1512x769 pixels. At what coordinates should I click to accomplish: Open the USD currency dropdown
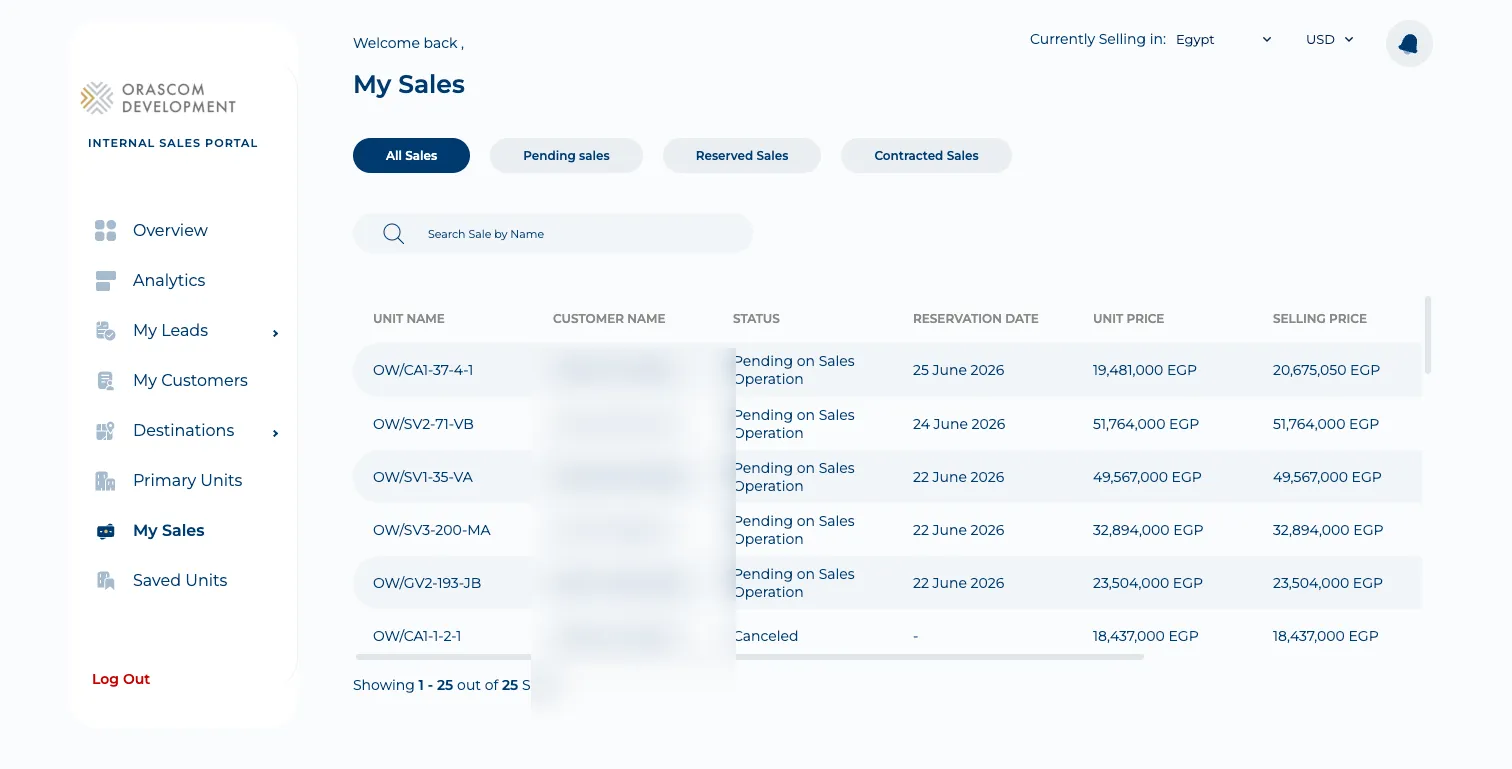coord(1329,40)
